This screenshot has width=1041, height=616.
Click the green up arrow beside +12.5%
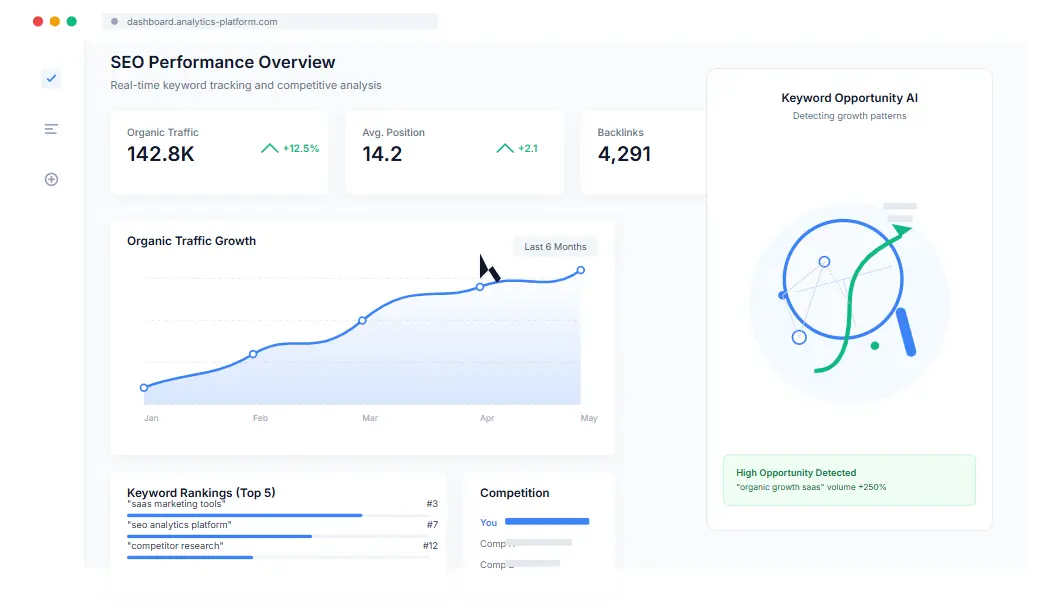click(x=270, y=148)
